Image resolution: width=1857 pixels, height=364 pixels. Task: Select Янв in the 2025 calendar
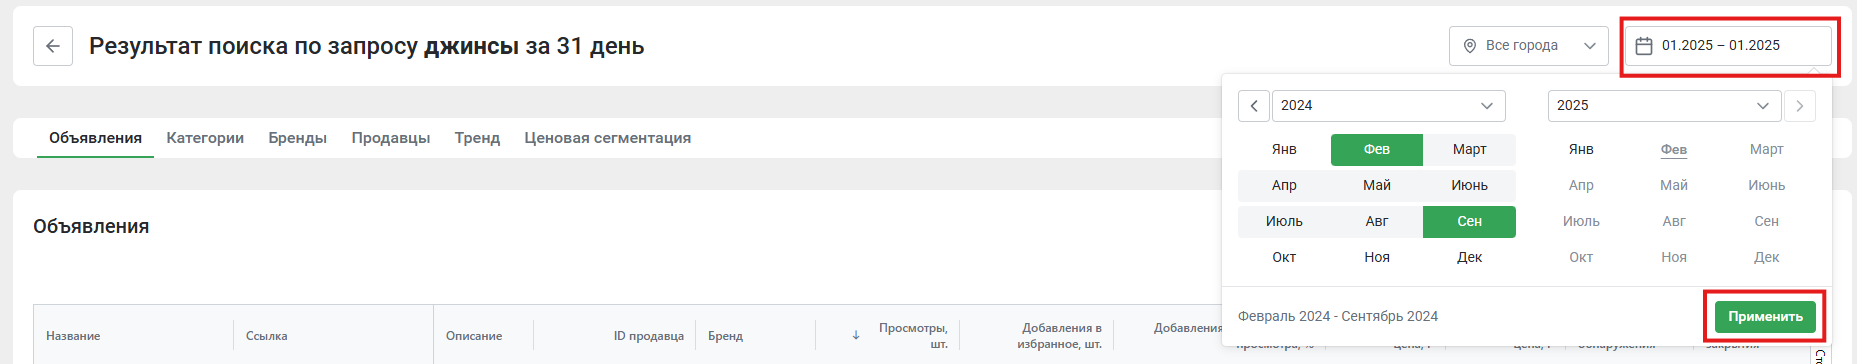coord(1581,150)
